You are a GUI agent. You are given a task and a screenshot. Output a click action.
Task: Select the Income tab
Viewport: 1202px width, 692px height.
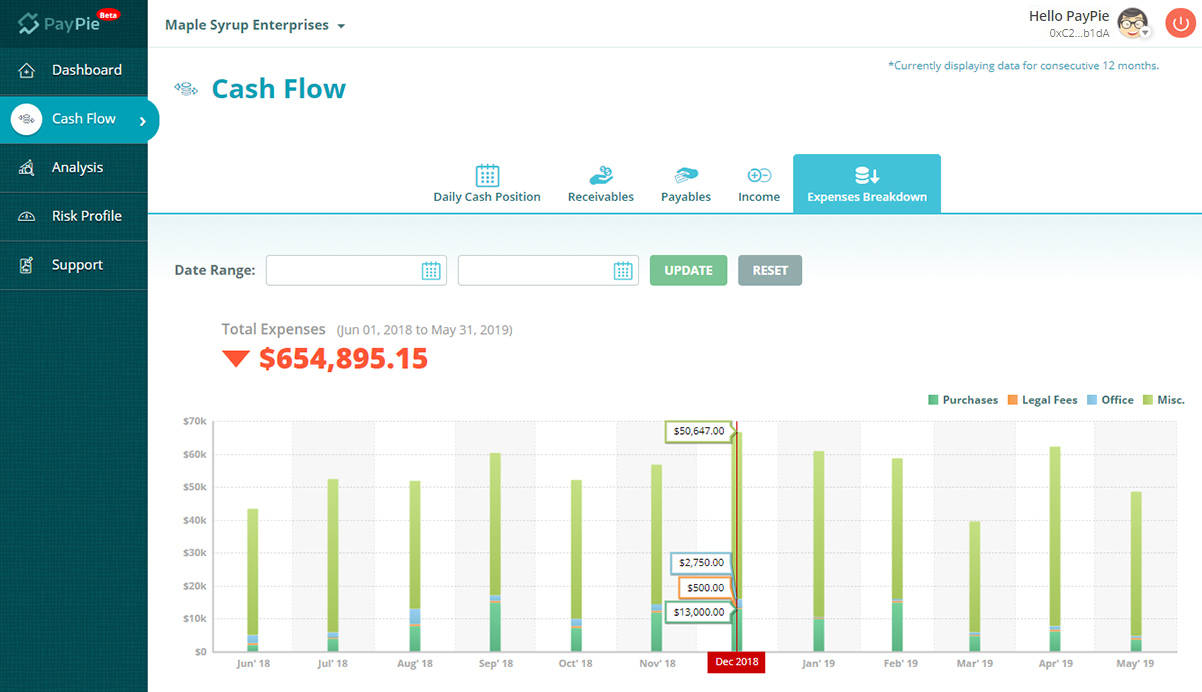click(759, 183)
